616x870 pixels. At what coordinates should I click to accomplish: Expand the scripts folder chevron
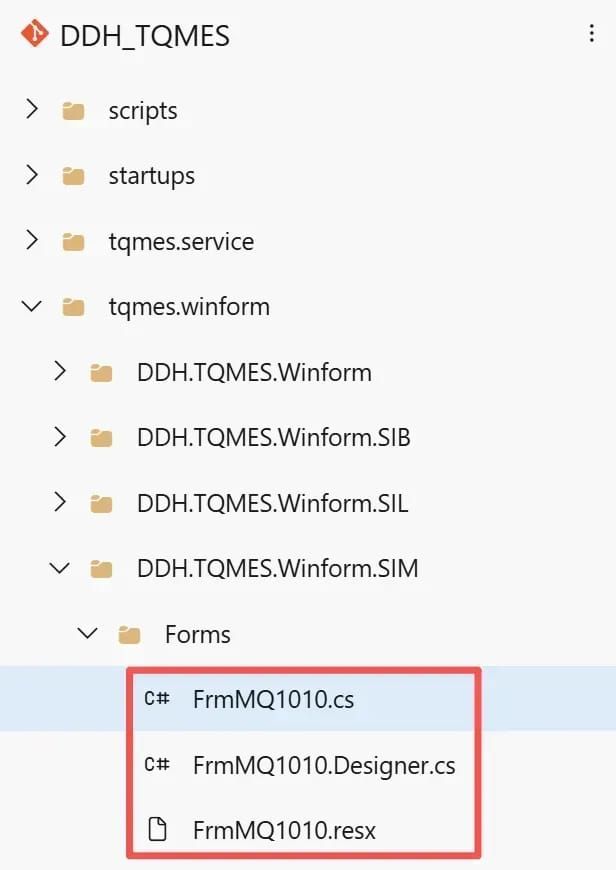tap(32, 109)
